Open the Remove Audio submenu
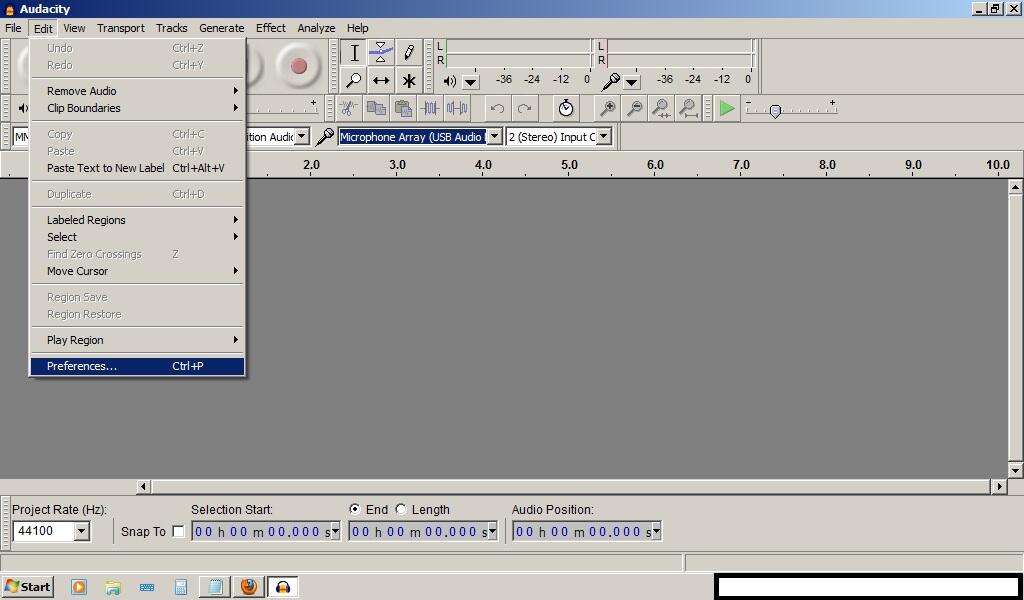Viewport: 1024px width, 600px height. (137, 91)
